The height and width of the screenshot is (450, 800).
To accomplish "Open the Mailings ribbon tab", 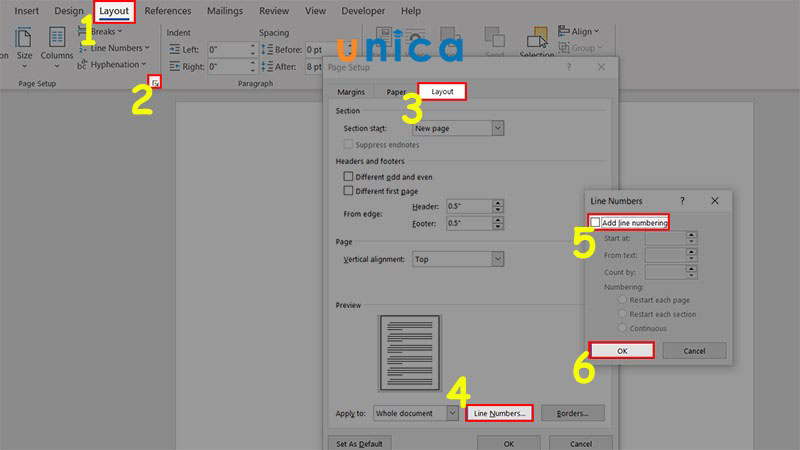I will [224, 11].
